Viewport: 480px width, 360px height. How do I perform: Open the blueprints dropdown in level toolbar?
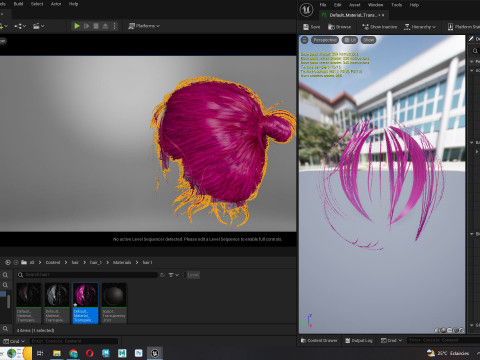coord(20,26)
